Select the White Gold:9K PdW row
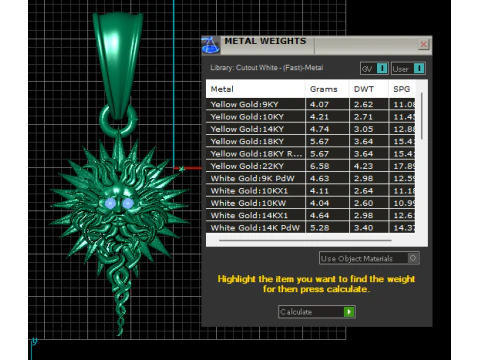 [x=310, y=178]
